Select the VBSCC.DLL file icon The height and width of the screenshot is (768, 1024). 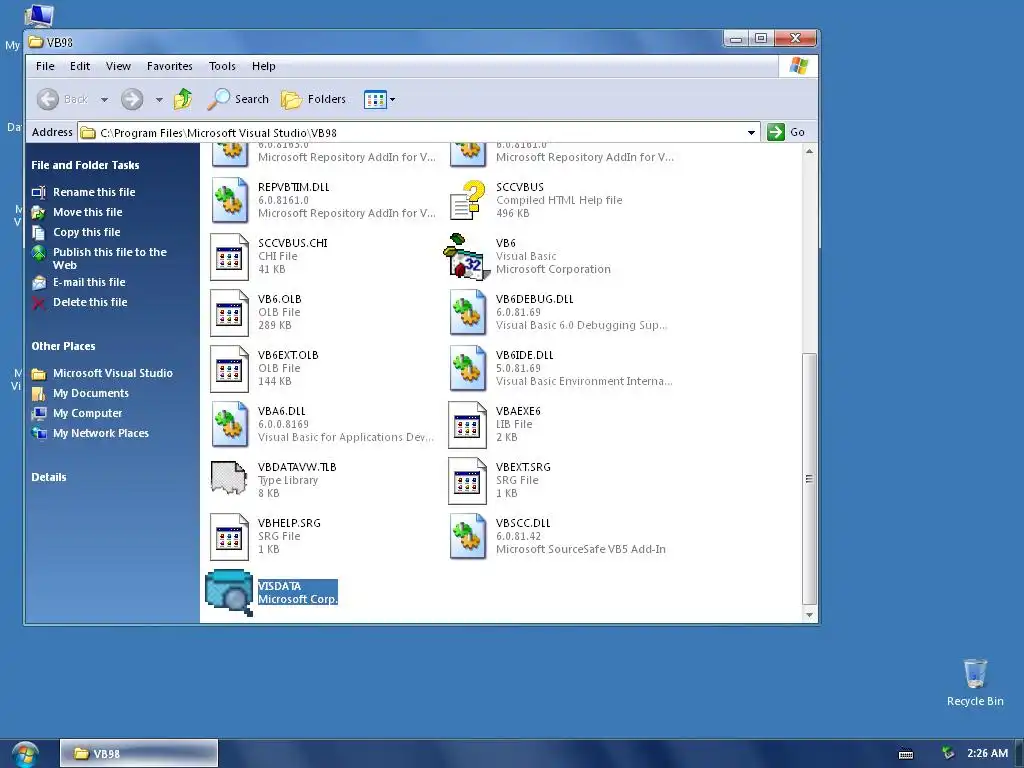tap(468, 537)
